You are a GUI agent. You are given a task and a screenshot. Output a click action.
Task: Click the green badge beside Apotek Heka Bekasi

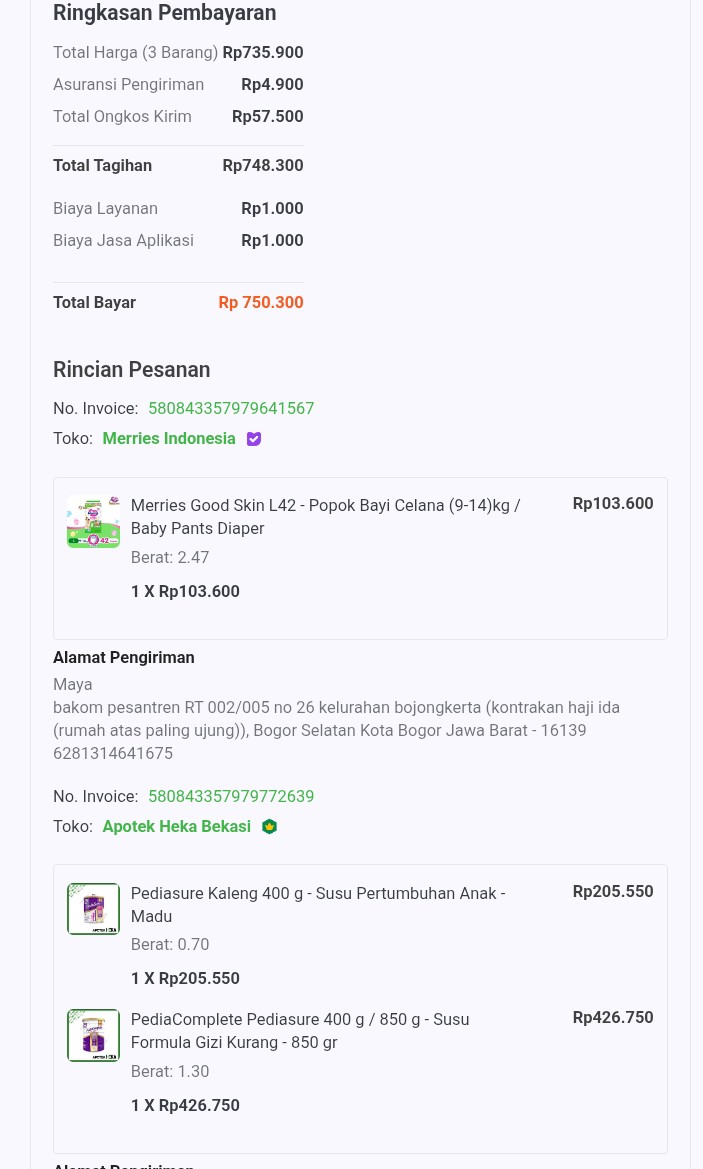tap(269, 827)
